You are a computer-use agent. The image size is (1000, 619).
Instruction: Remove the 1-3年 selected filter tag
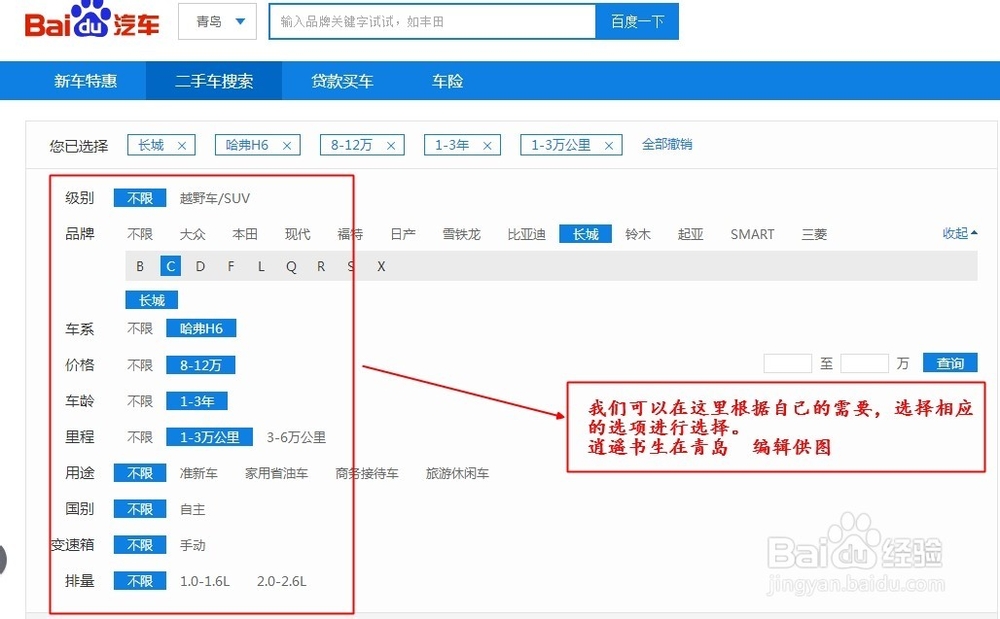(x=487, y=146)
